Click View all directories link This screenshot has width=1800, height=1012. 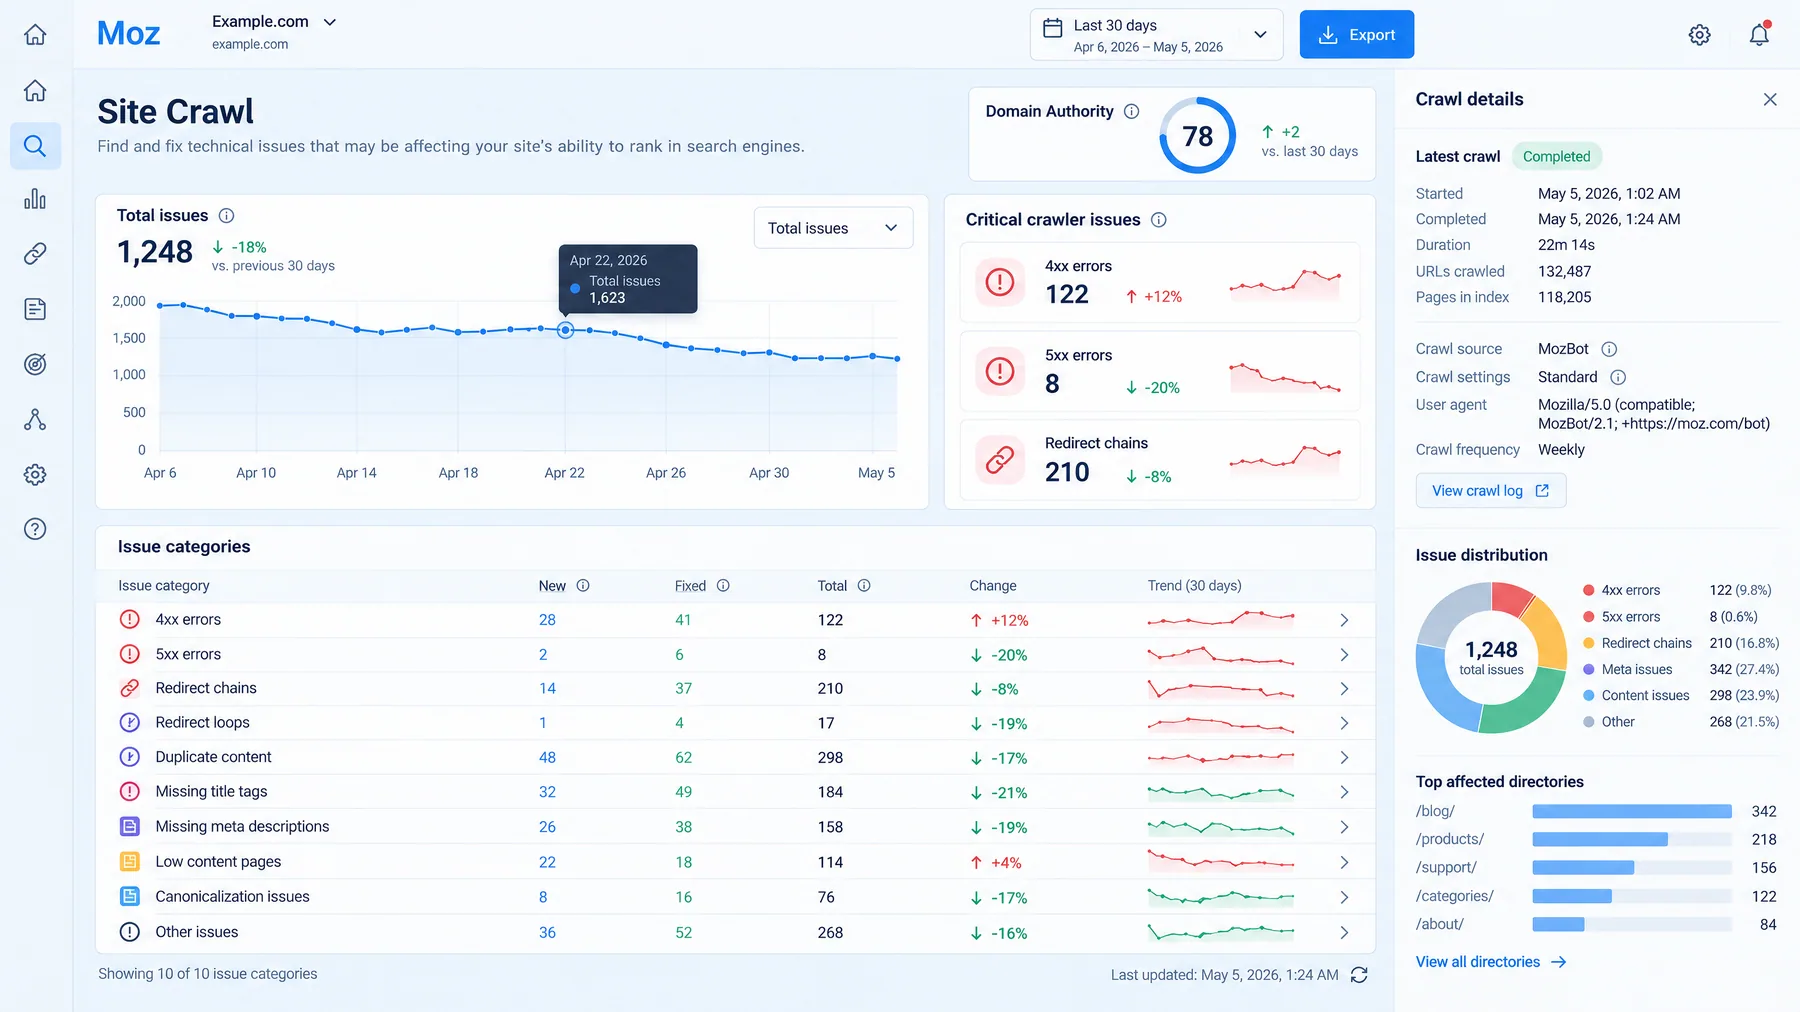click(x=1491, y=962)
